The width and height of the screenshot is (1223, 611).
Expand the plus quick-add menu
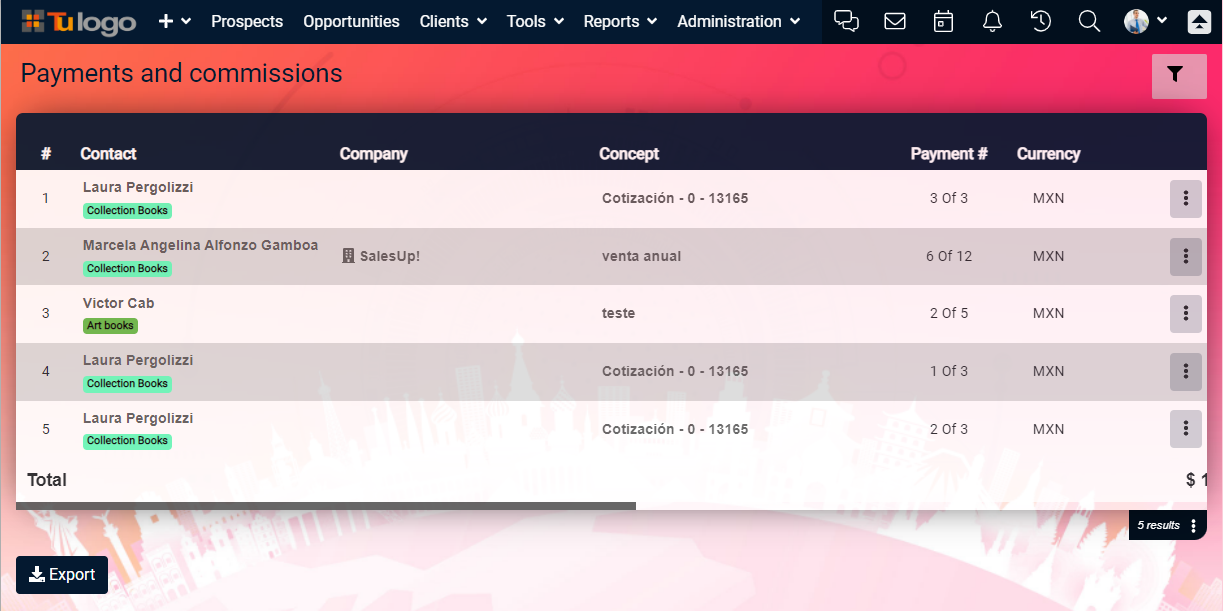(175, 21)
